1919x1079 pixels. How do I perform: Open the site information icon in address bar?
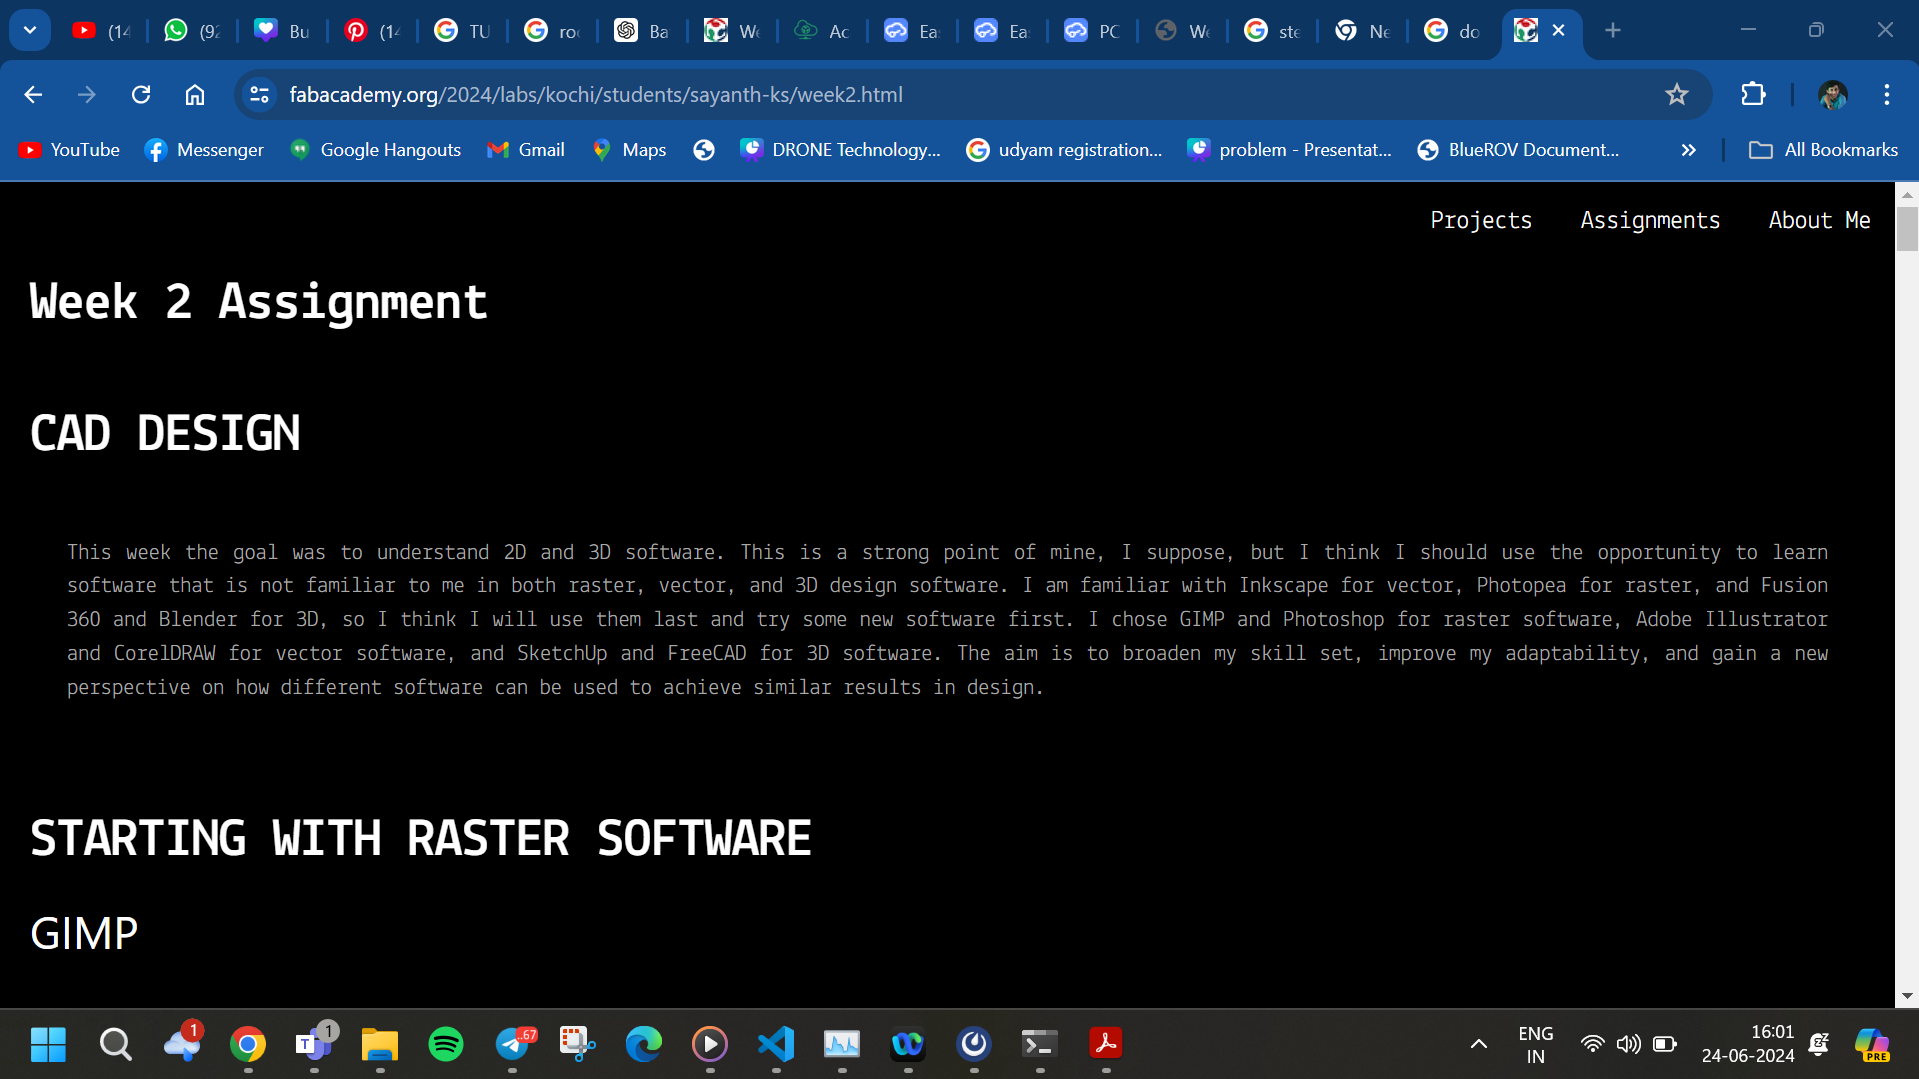[260, 94]
